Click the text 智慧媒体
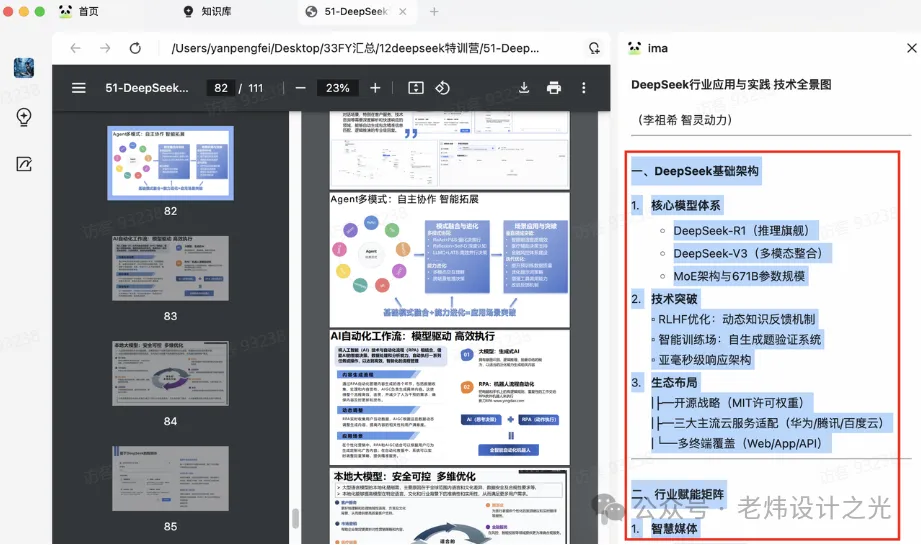The image size is (921, 545). tap(674, 529)
